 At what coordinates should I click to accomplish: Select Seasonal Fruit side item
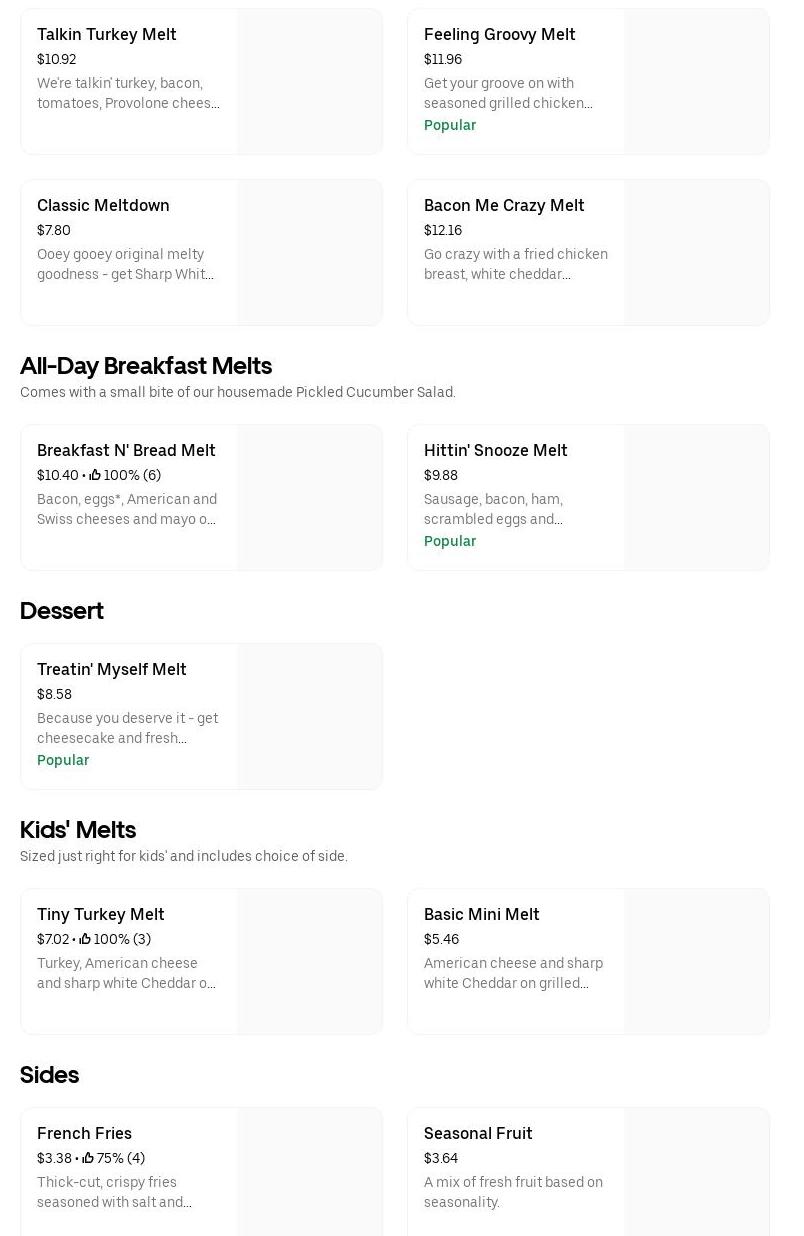(x=478, y=1134)
